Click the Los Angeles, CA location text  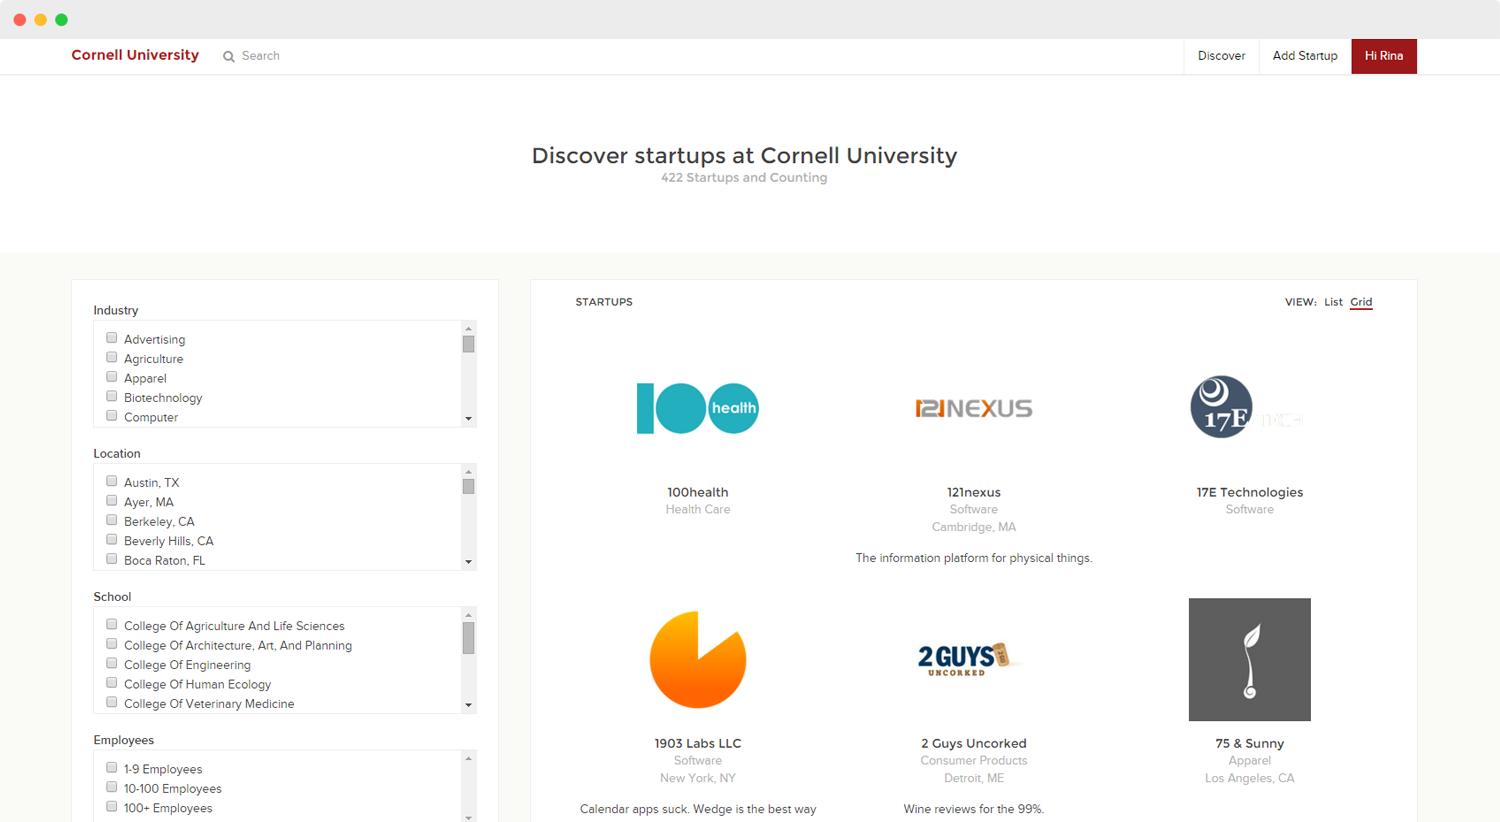[x=1250, y=778]
